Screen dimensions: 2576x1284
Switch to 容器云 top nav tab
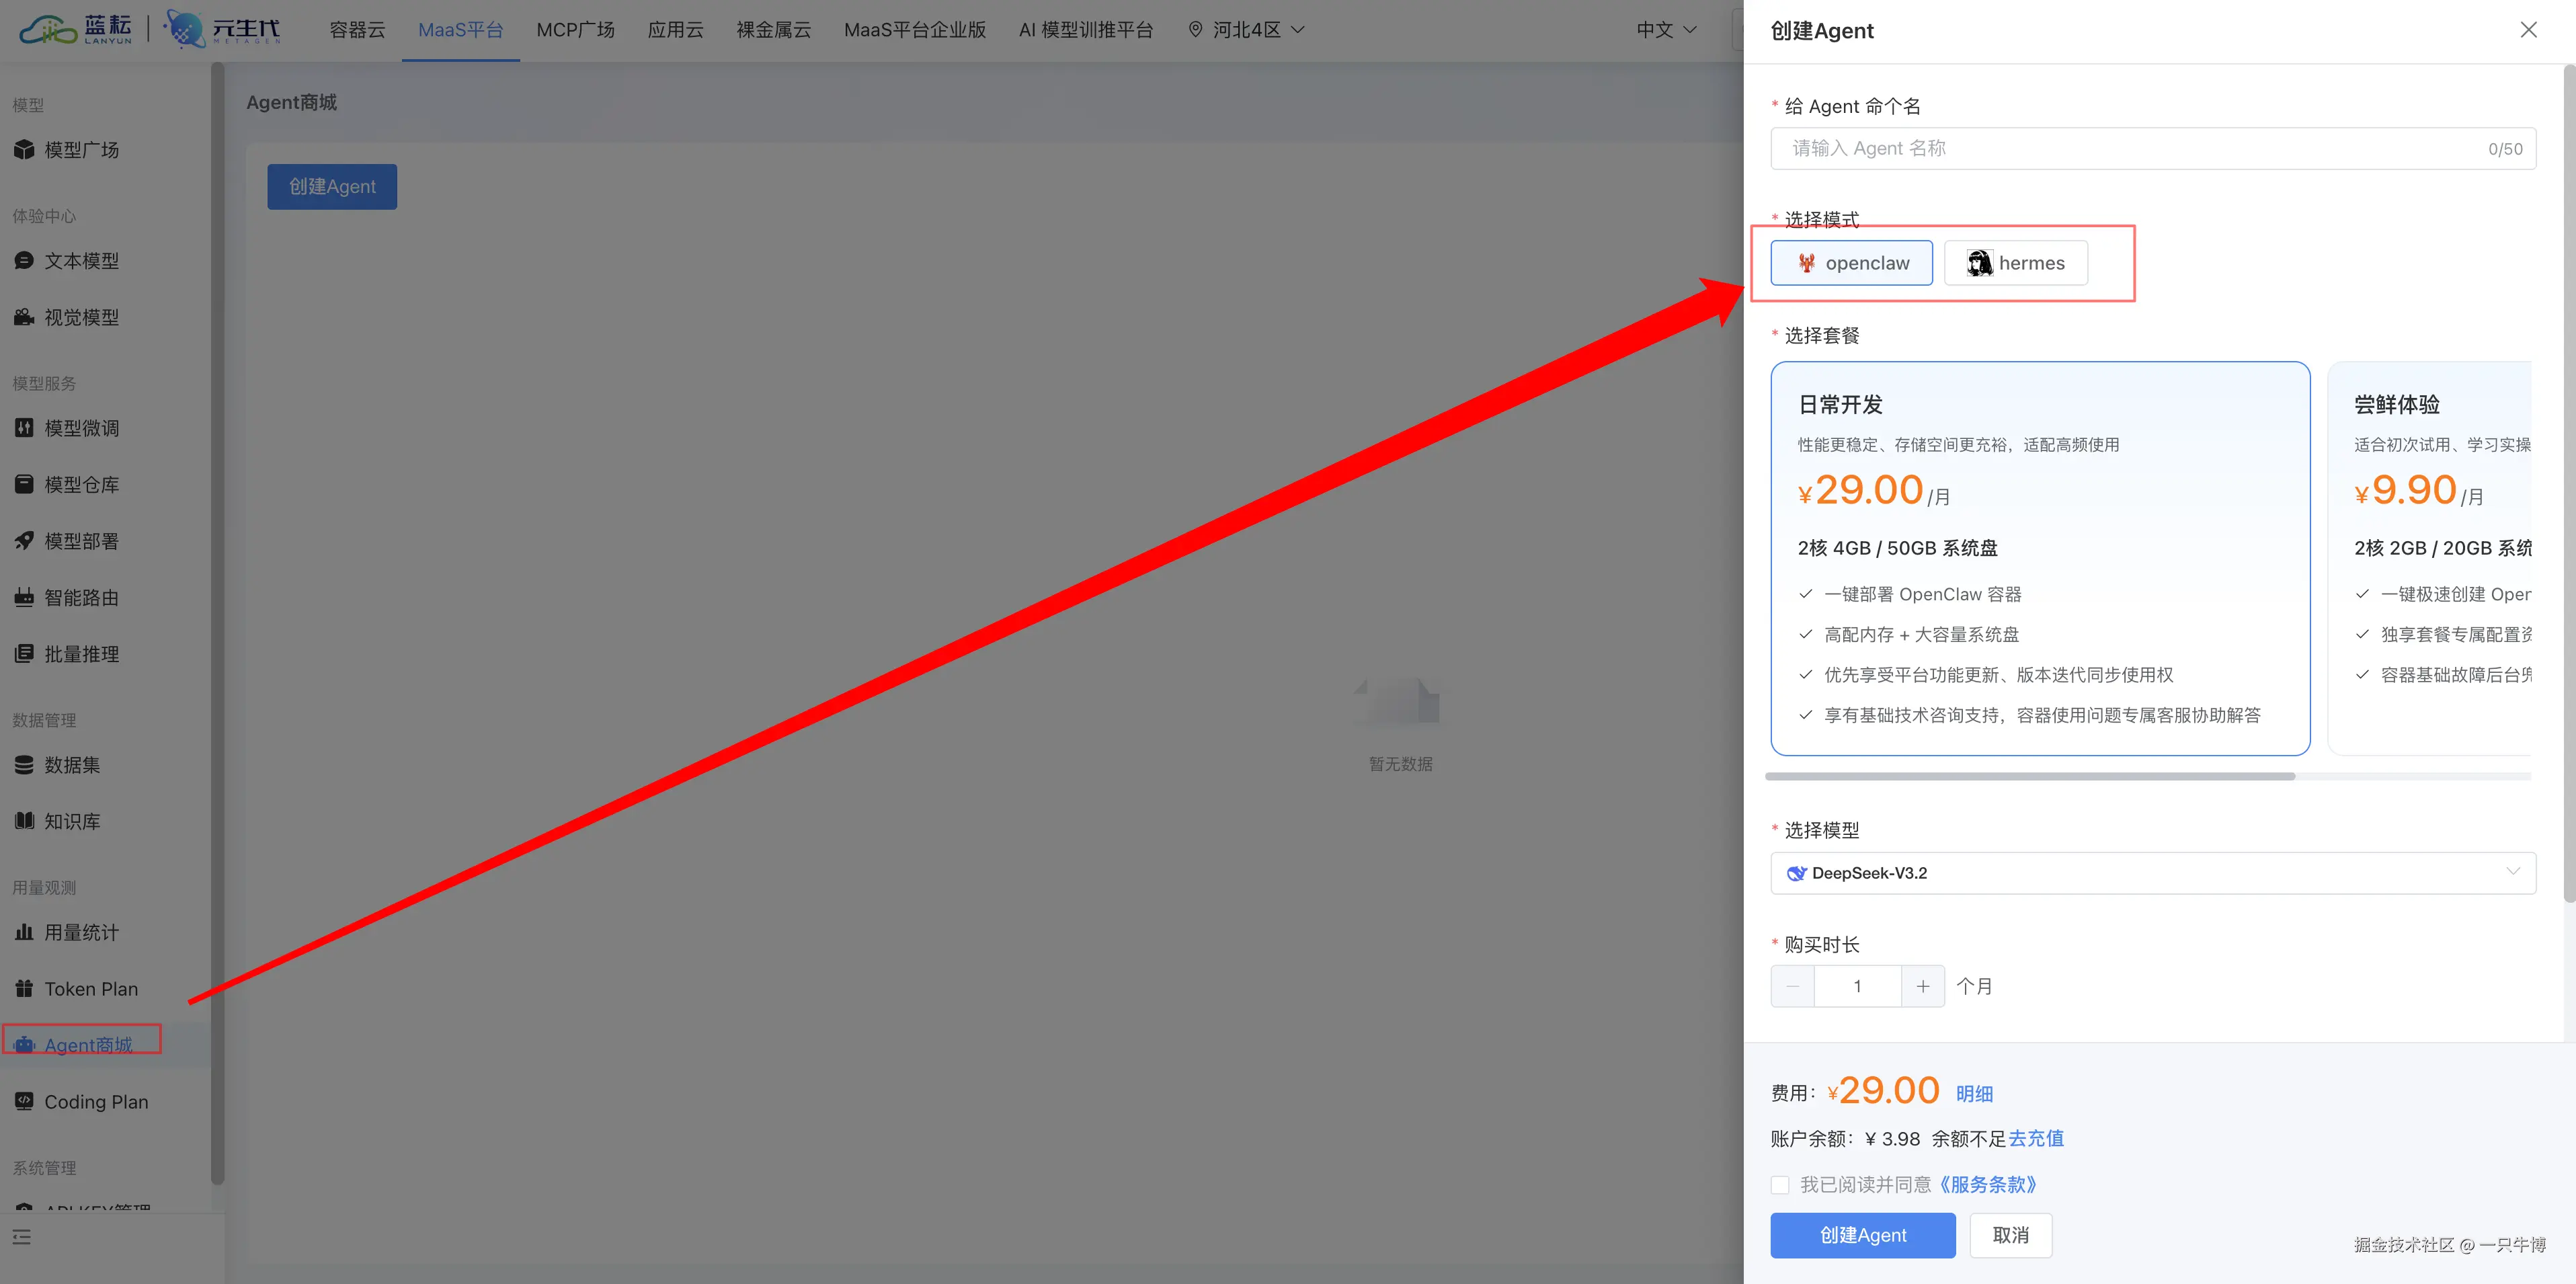(357, 30)
